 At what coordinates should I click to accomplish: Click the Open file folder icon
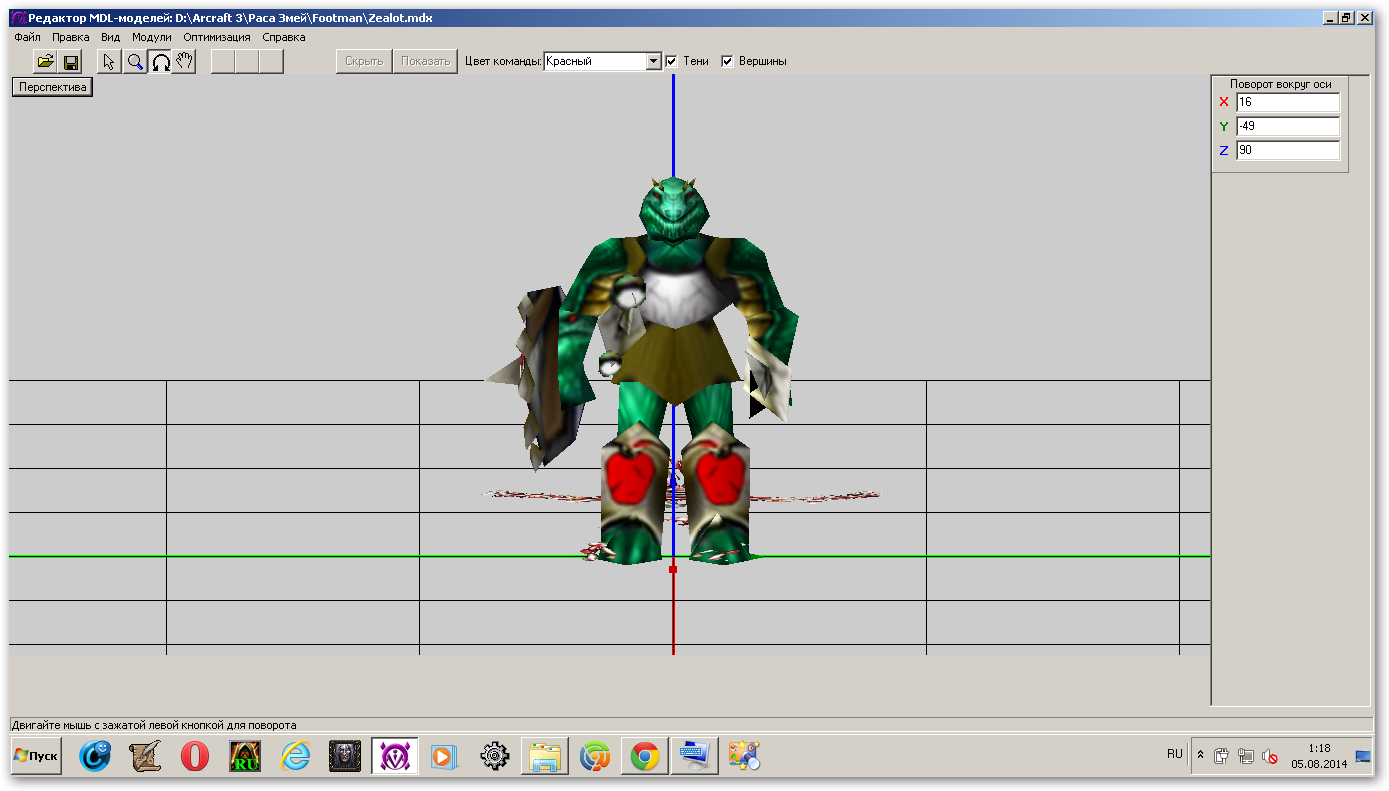point(45,62)
